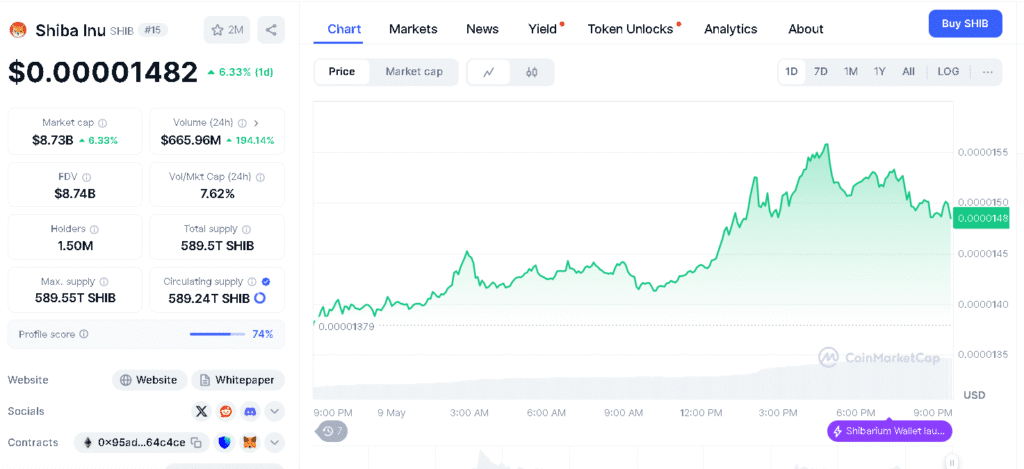Click the Volume (24h) info icon
The height and width of the screenshot is (469, 1024).
[242, 123]
